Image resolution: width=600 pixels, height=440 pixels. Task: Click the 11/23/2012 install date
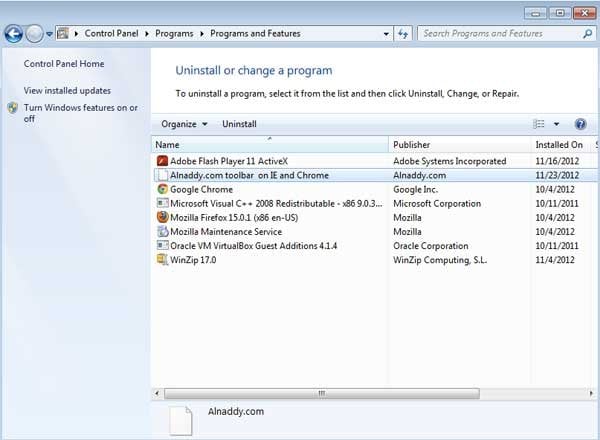557,175
